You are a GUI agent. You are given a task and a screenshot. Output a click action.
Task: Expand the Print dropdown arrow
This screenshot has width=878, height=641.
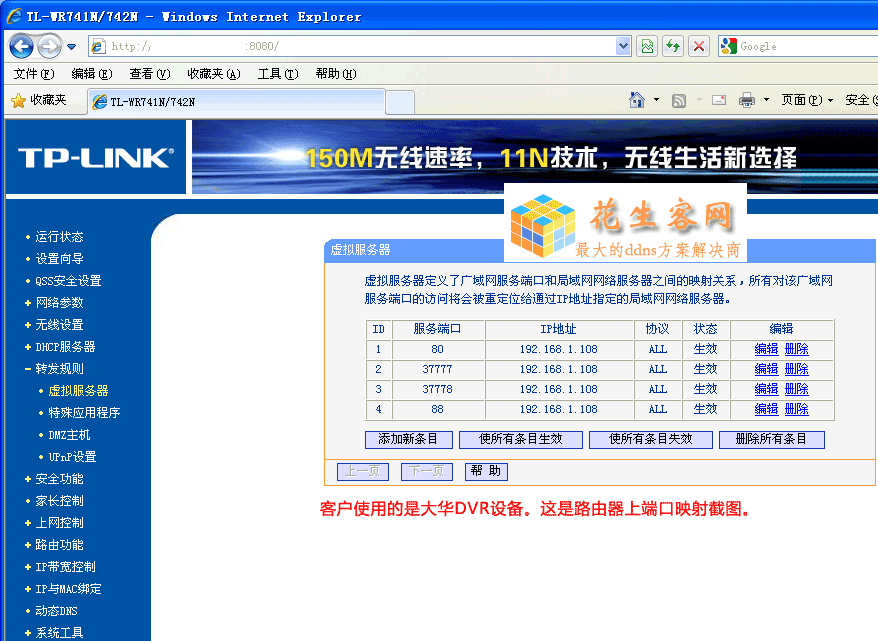(766, 100)
